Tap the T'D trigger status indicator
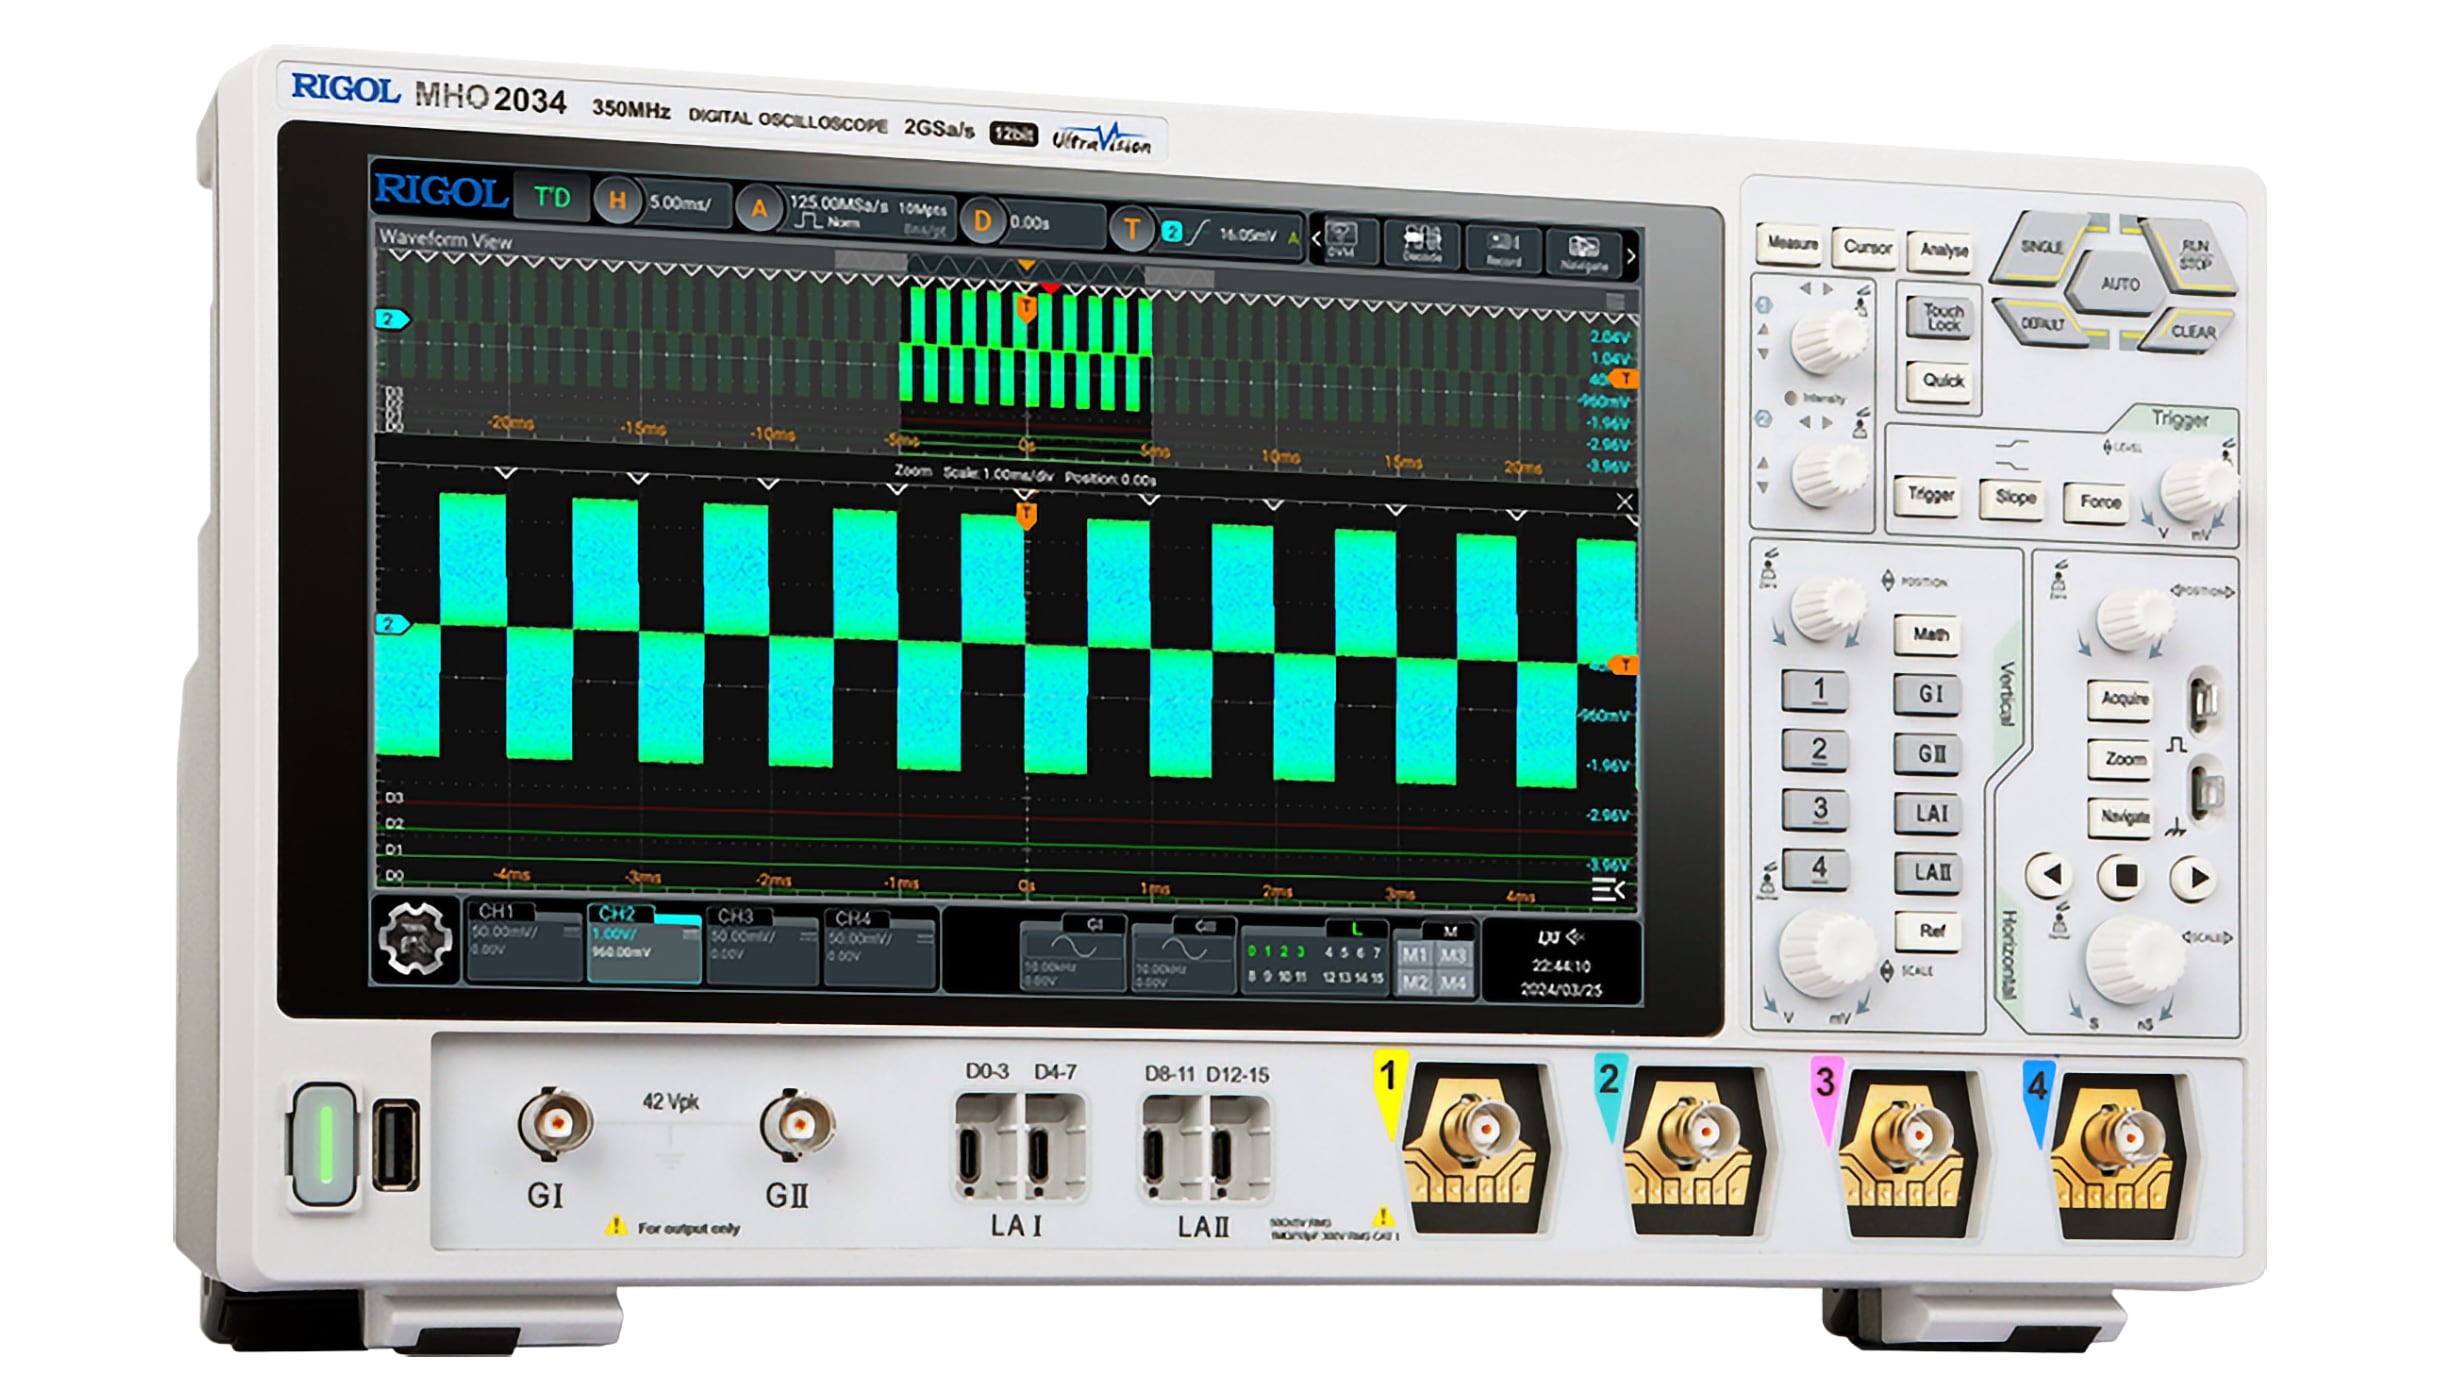Viewport: 2440px width, 1400px height. click(x=550, y=197)
